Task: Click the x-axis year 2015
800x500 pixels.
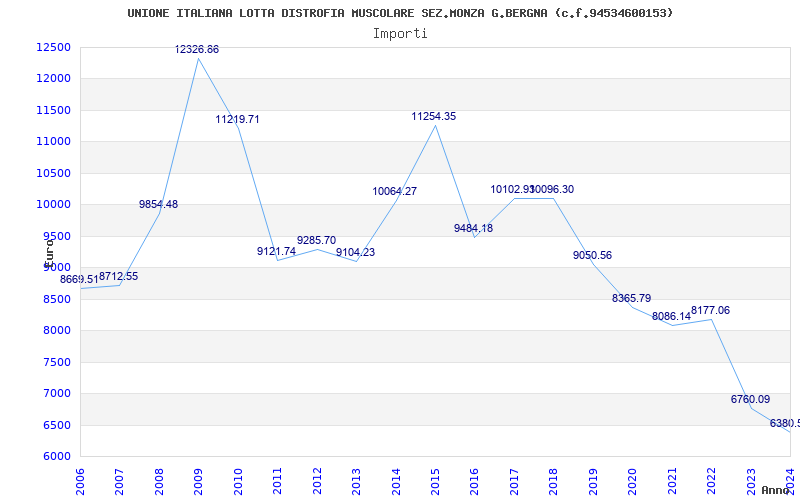Action: 435,482
